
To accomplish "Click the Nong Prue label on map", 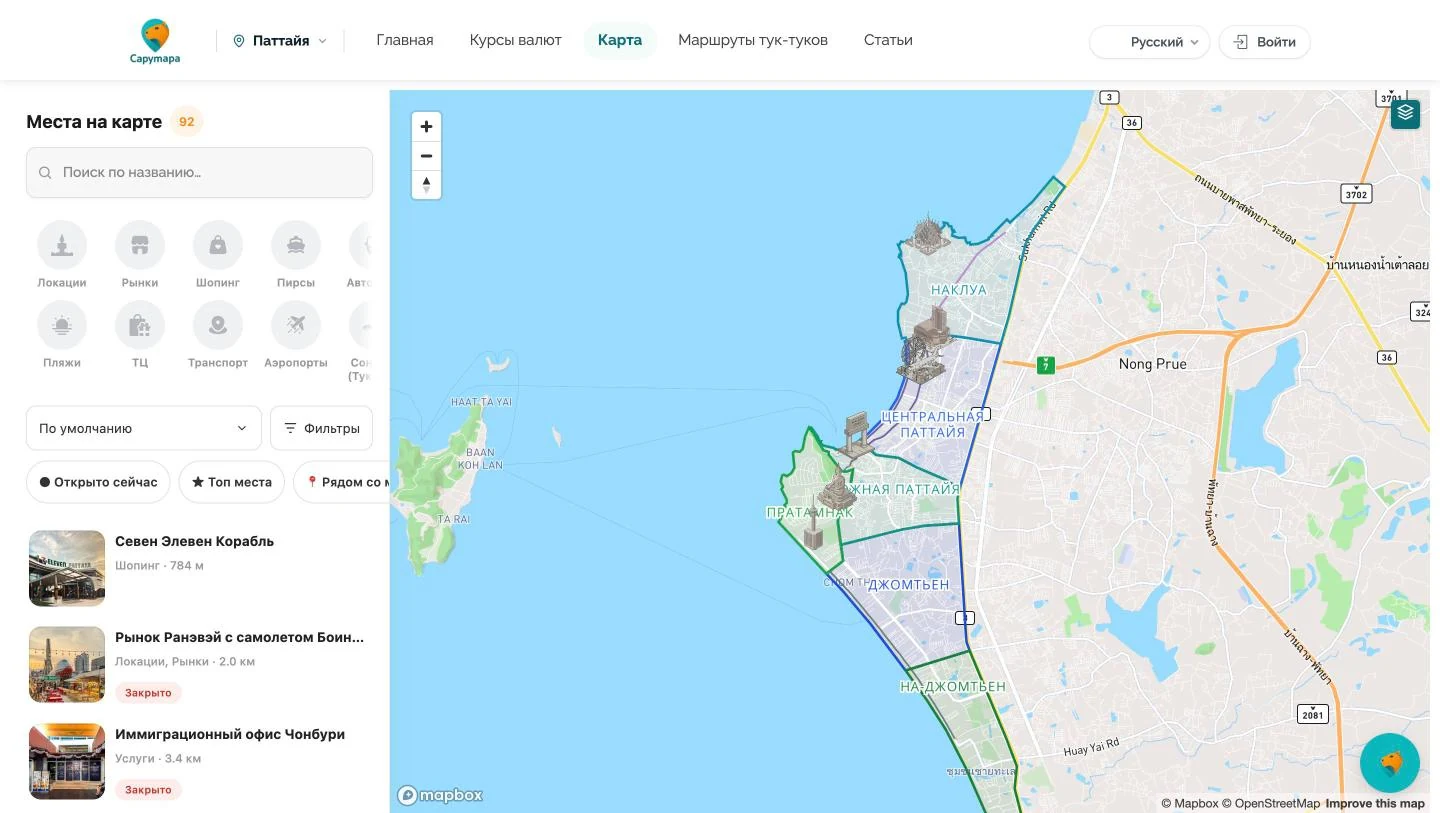I will [x=1153, y=364].
